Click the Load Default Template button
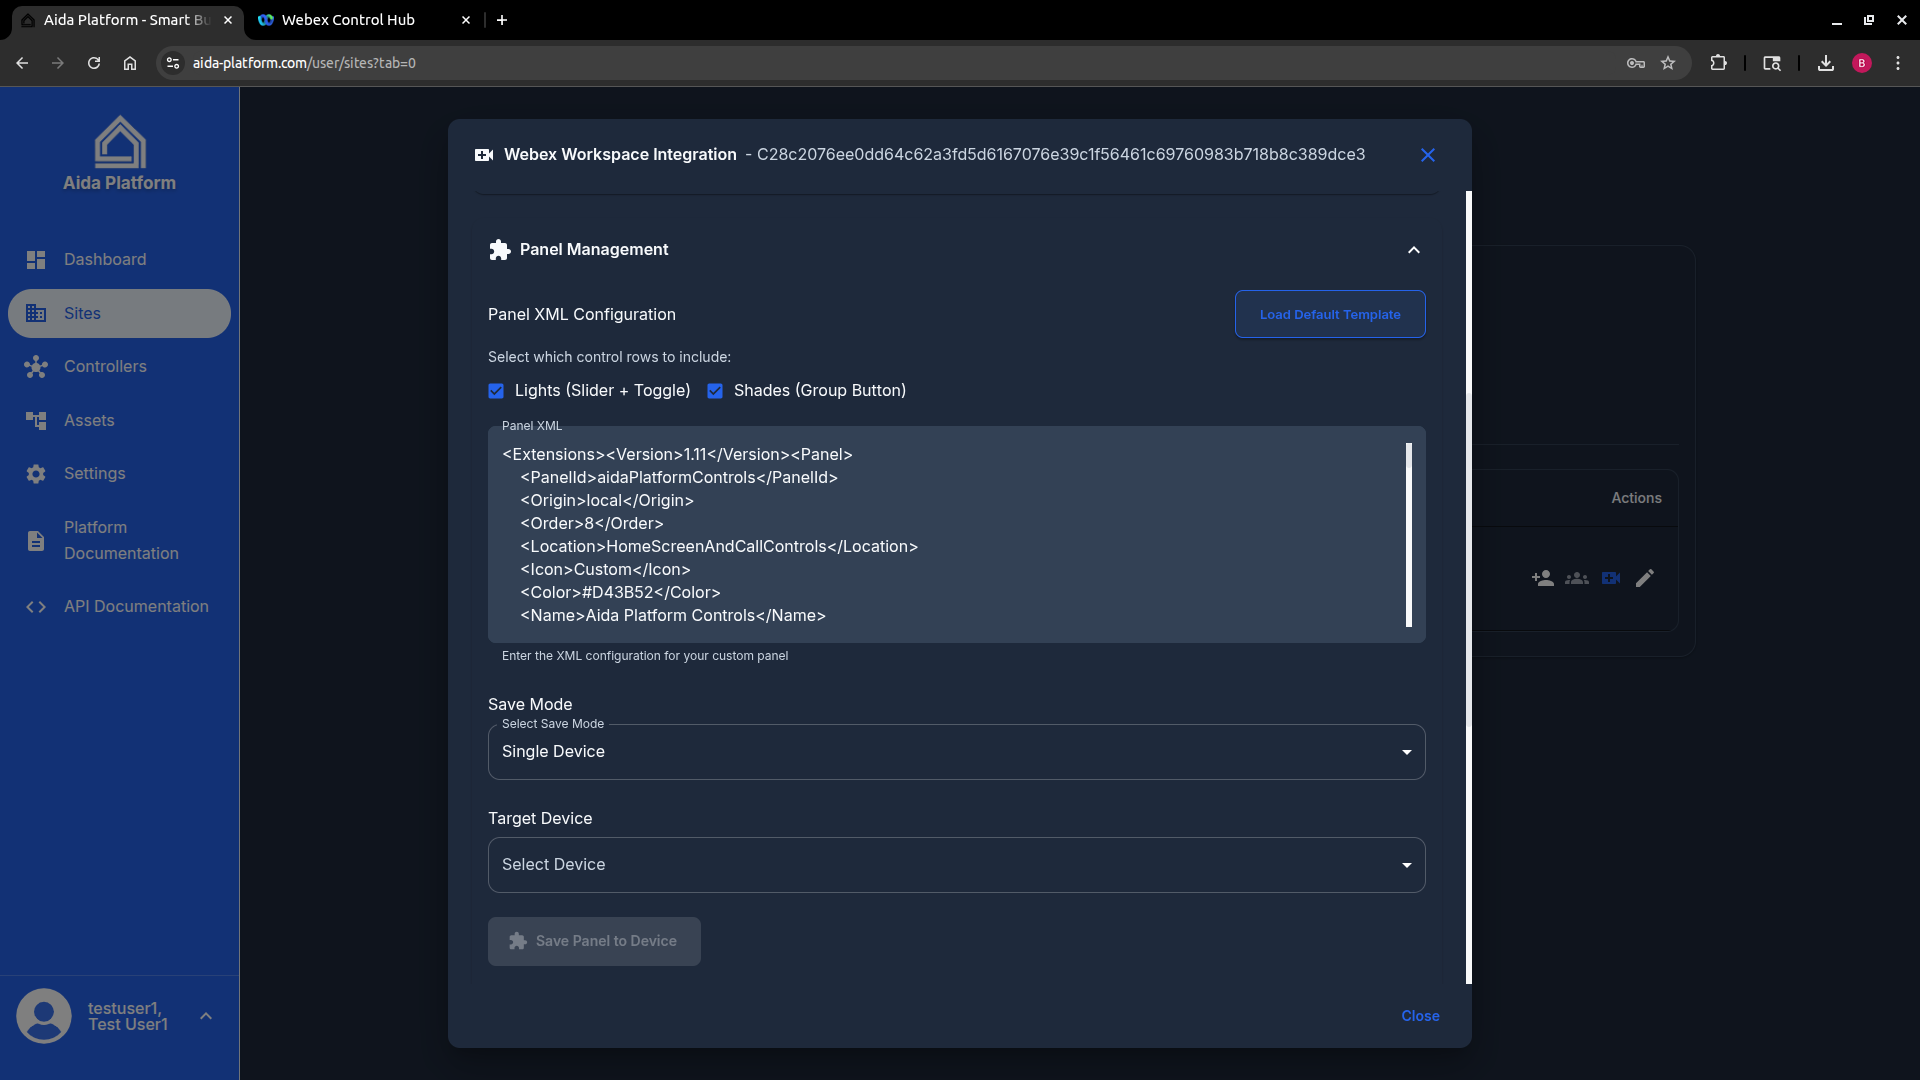 (1330, 314)
